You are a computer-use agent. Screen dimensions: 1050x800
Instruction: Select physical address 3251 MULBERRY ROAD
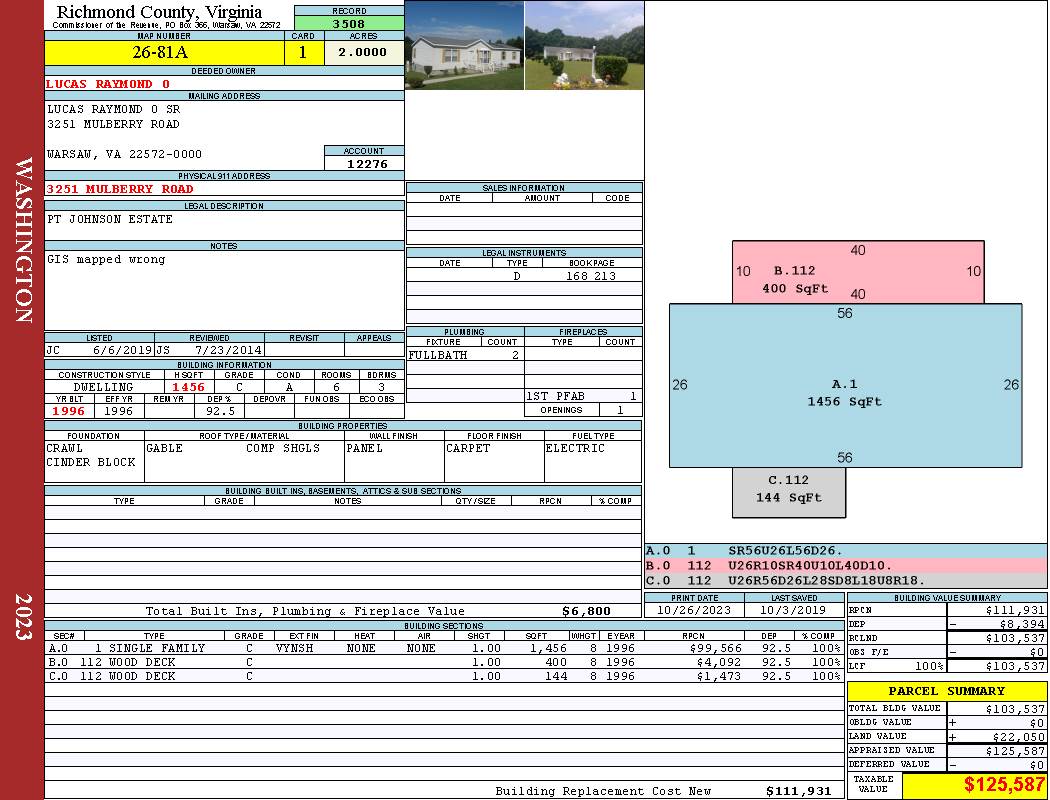click(120, 188)
